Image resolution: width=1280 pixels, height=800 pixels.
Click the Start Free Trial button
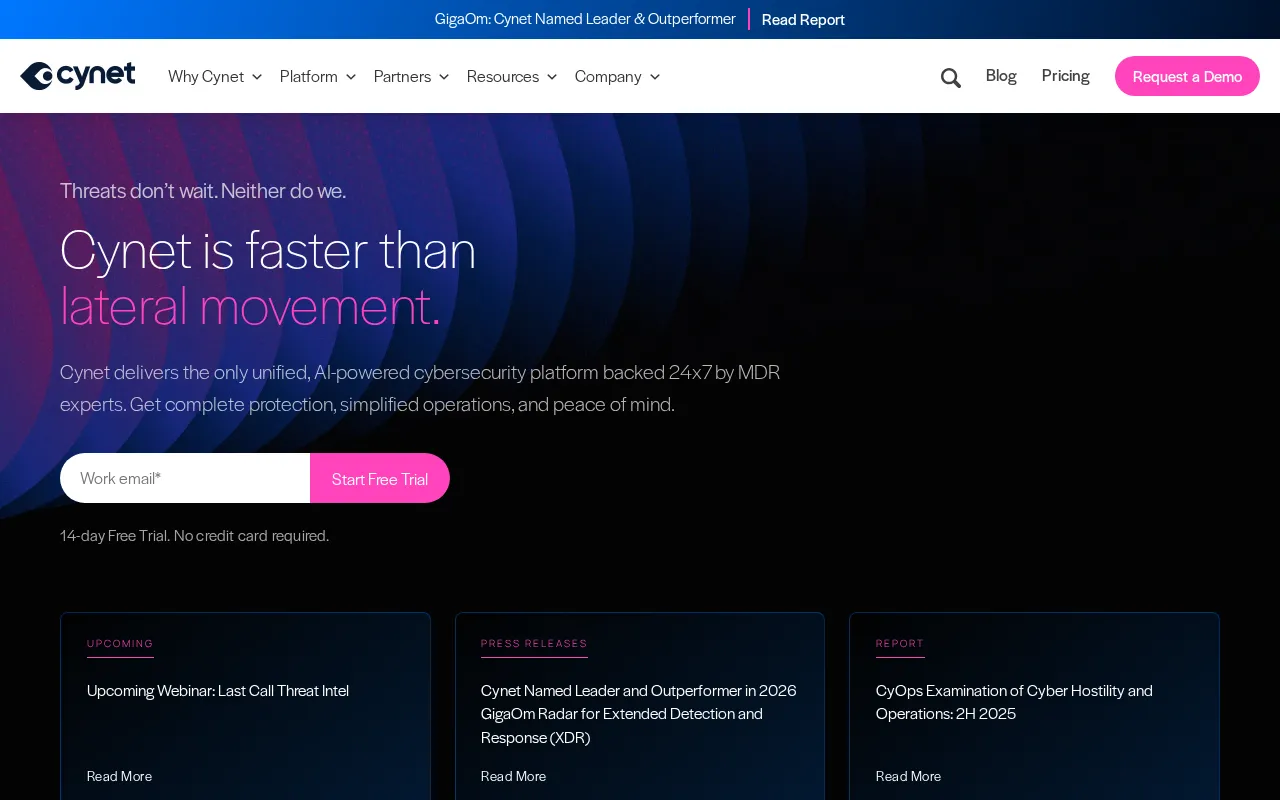[380, 478]
